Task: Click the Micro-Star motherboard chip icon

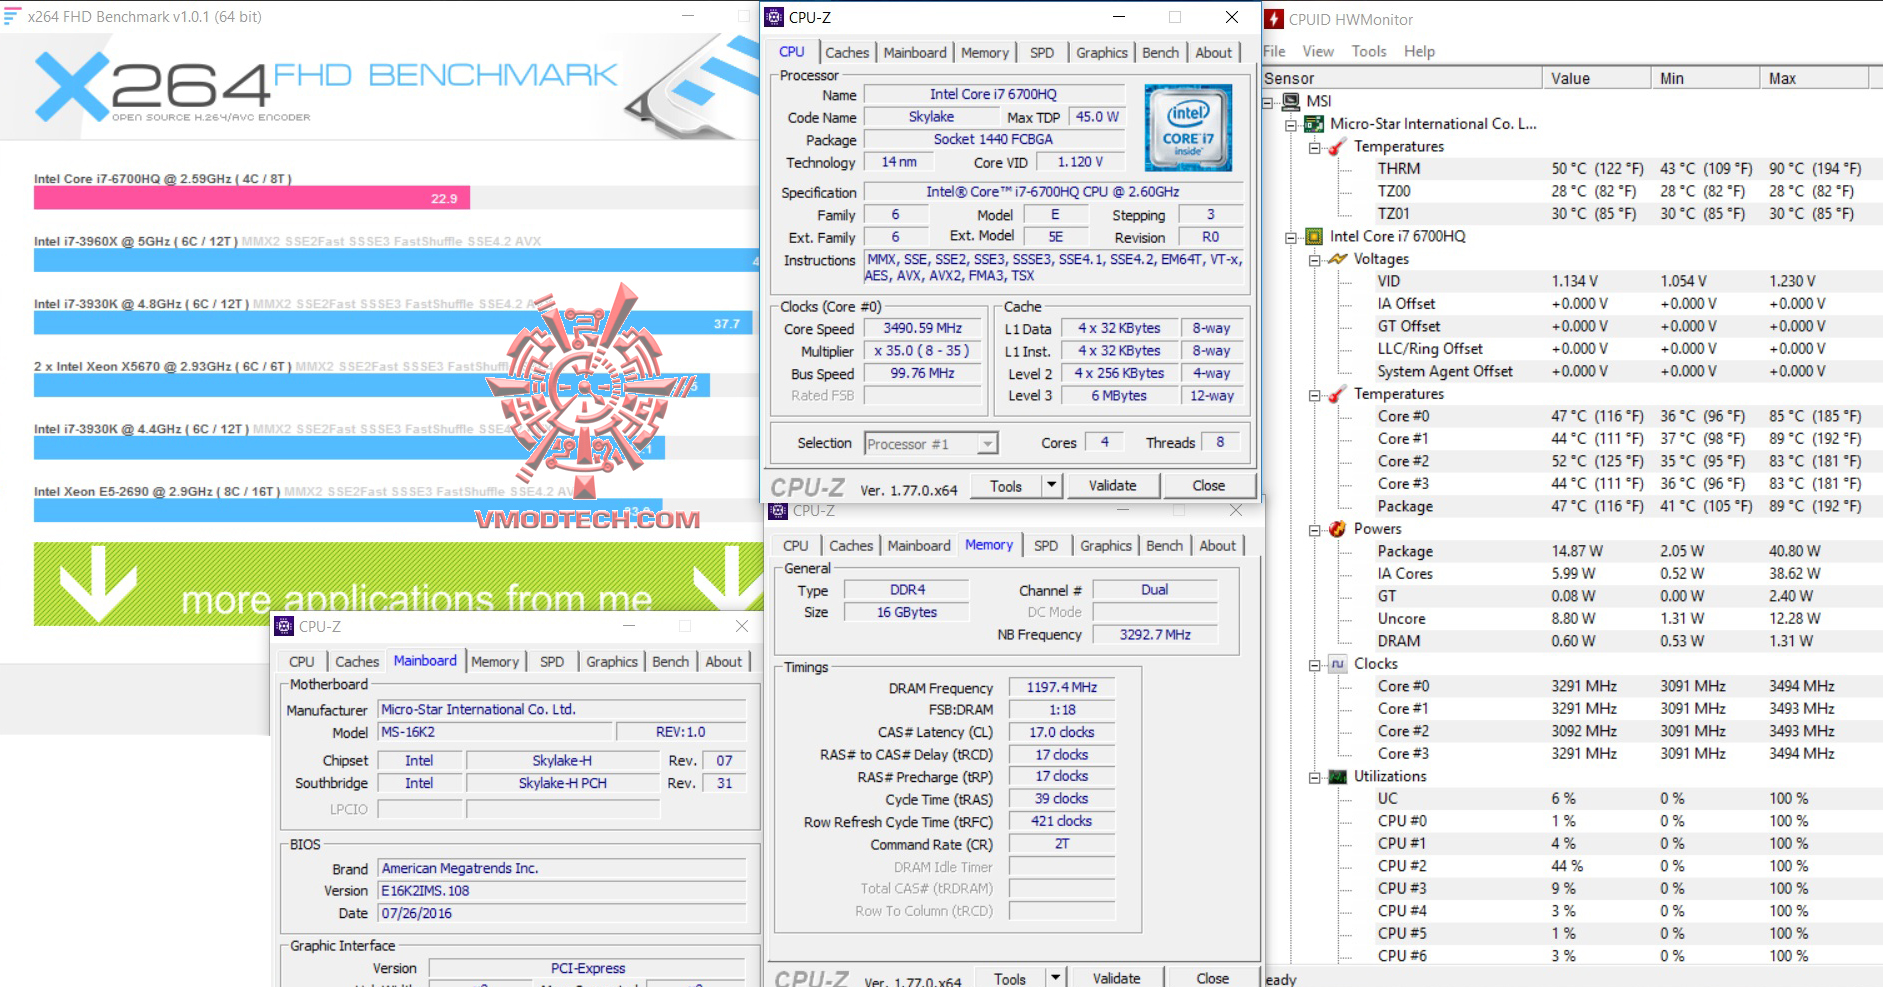Action: (1314, 124)
